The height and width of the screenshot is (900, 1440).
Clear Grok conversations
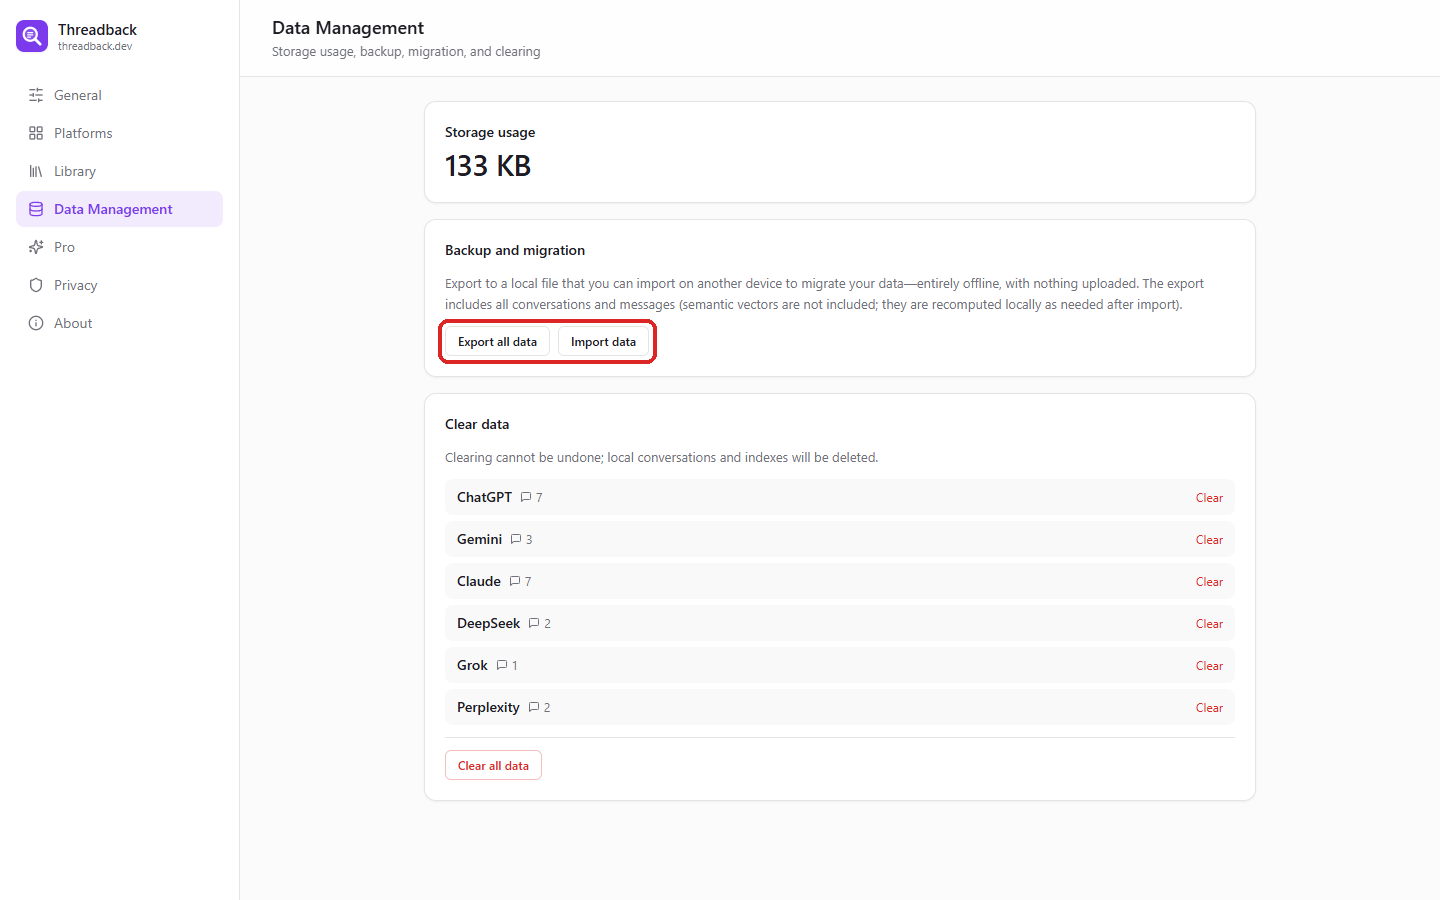[x=1209, y=665]
